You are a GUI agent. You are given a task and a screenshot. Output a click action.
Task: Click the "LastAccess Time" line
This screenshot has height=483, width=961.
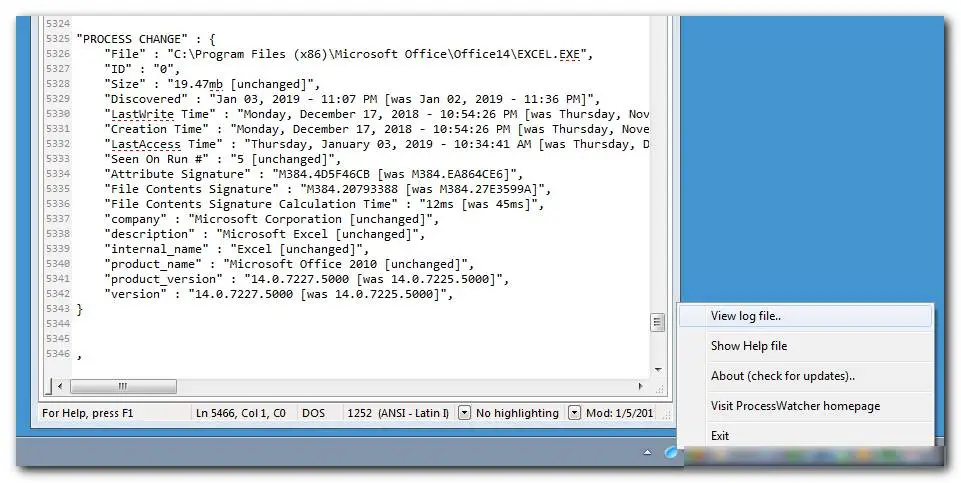pos(376,144)
